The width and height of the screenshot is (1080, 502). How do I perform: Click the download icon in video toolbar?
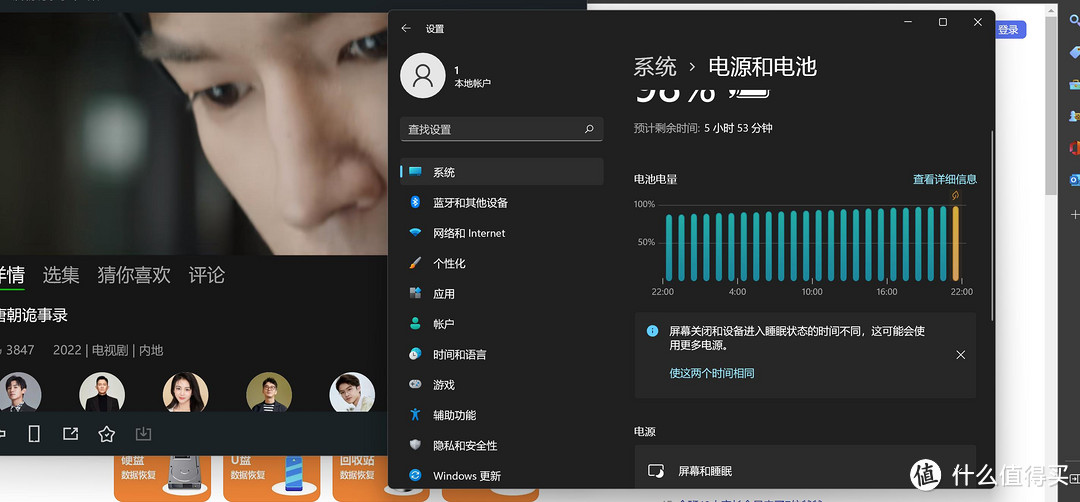pyautogui.click(x=143, y=434)
